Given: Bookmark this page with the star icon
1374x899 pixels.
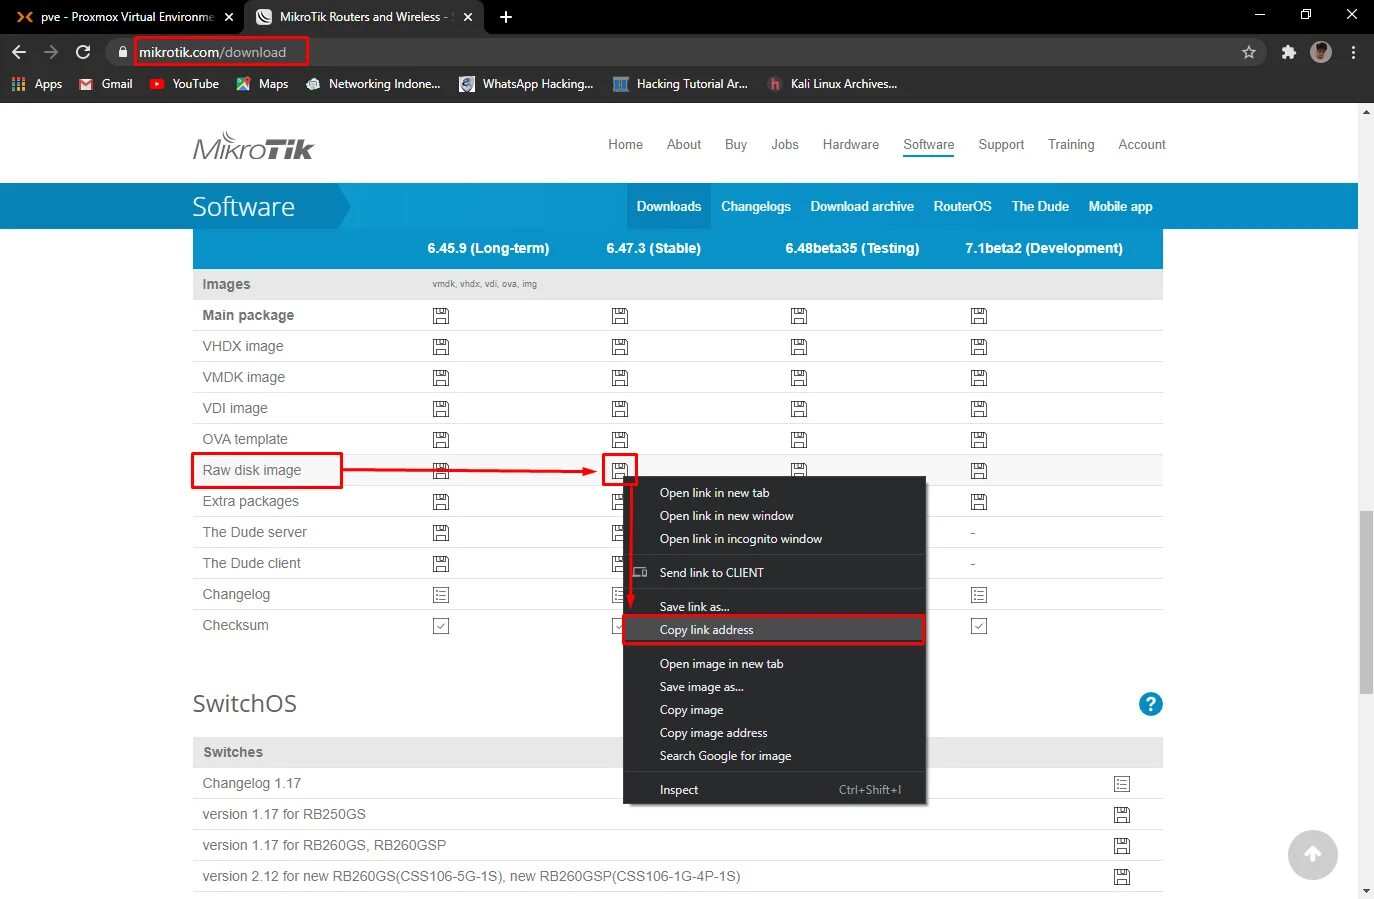Looking at the screenshot, I should (1249, 52).
